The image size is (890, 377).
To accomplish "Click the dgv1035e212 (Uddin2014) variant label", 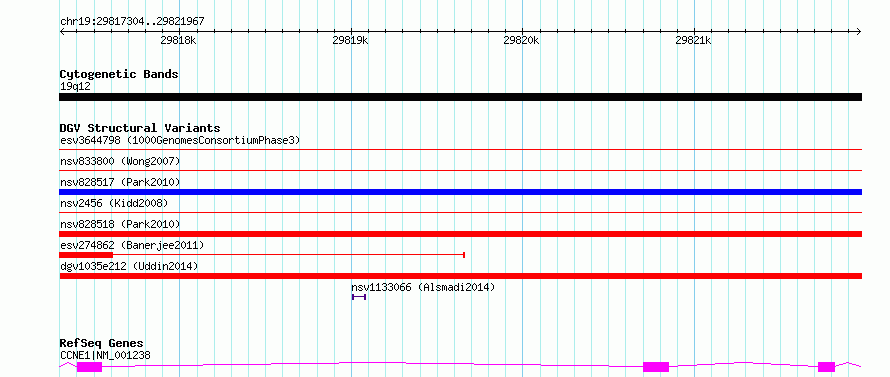I will [129, 266].
